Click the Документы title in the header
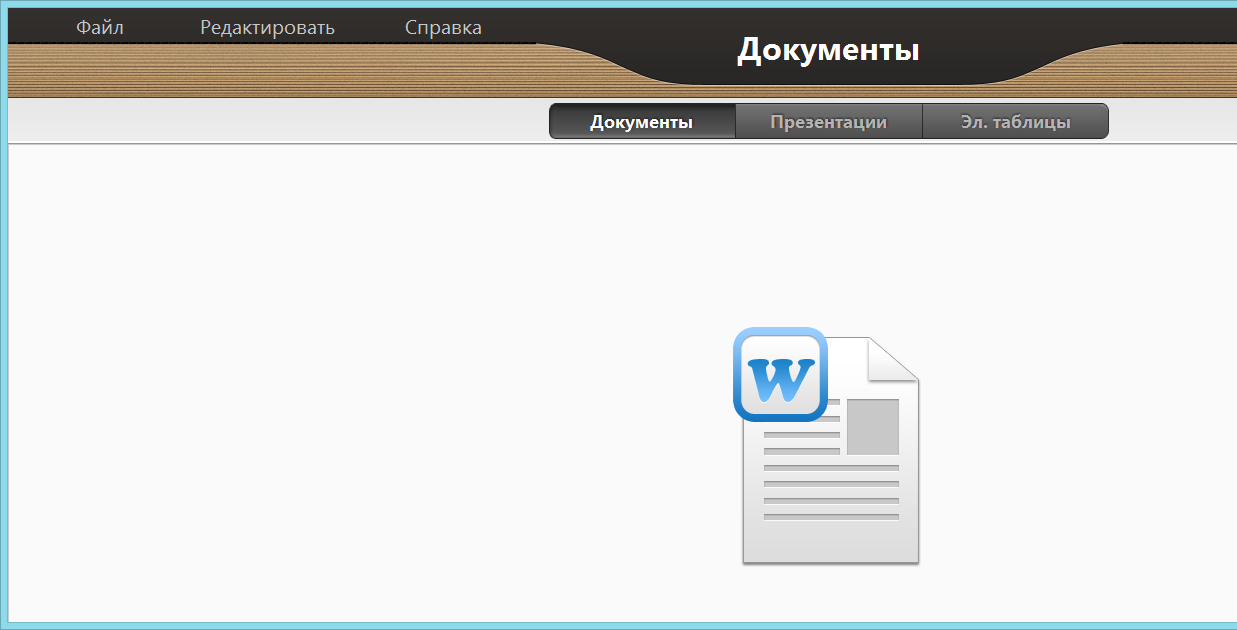This screenshot has height=630, width=1237. pos(828,50)
